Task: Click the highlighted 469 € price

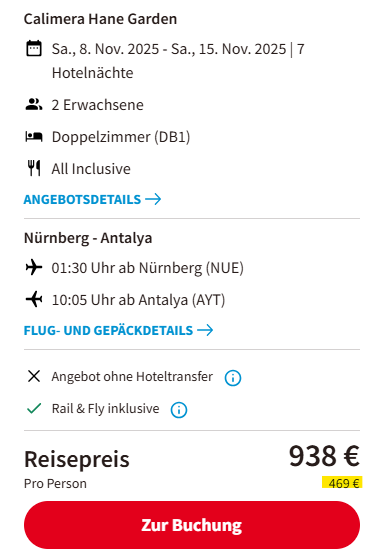Action: 342,483
